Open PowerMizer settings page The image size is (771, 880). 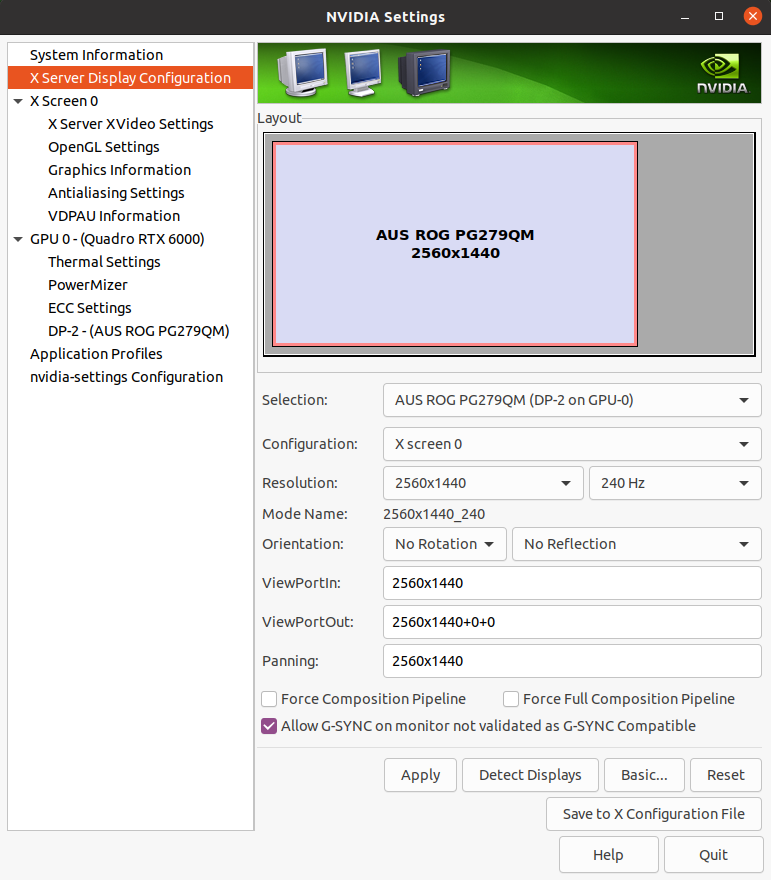88,285
